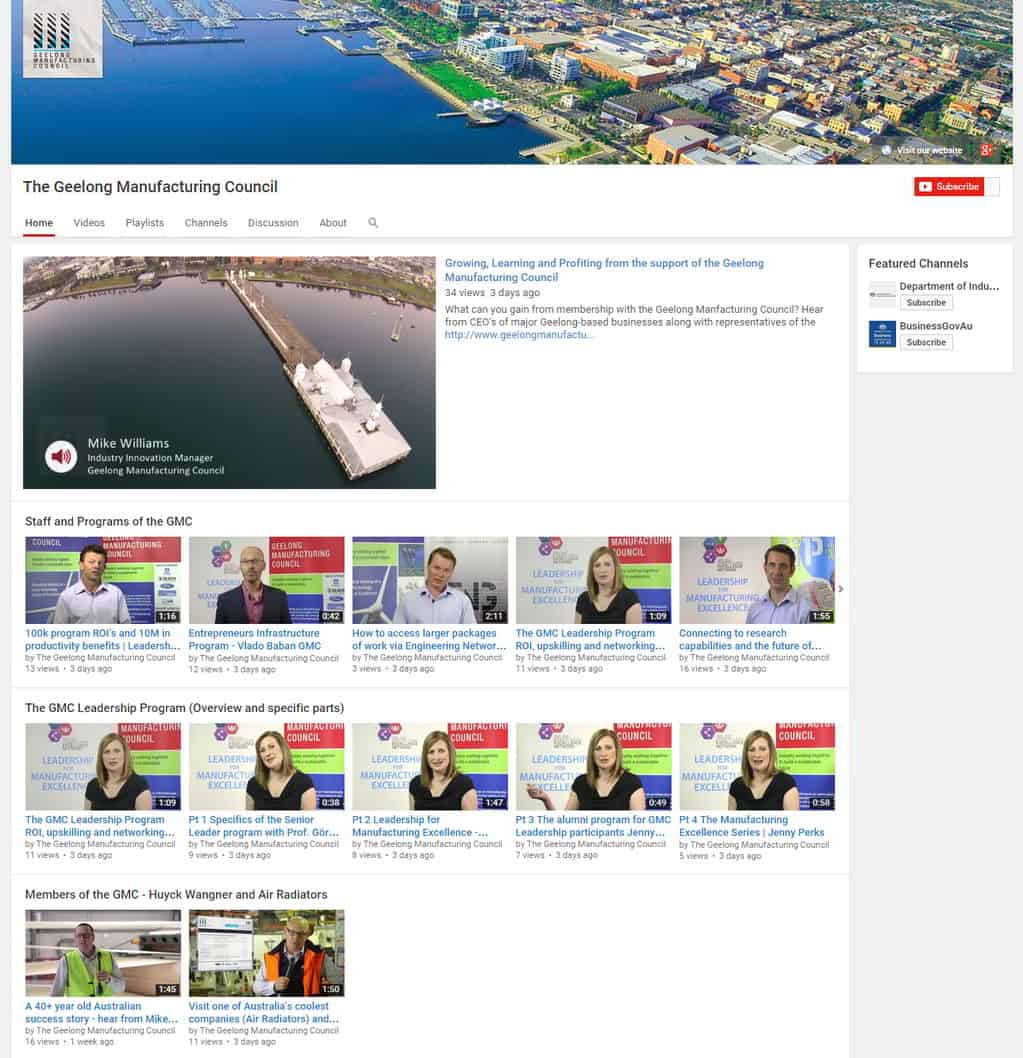This screenshot has width=1023, height=1058.
Task: Subscribe to The Geelong Manufacturing Council channel
Action: 949,187
